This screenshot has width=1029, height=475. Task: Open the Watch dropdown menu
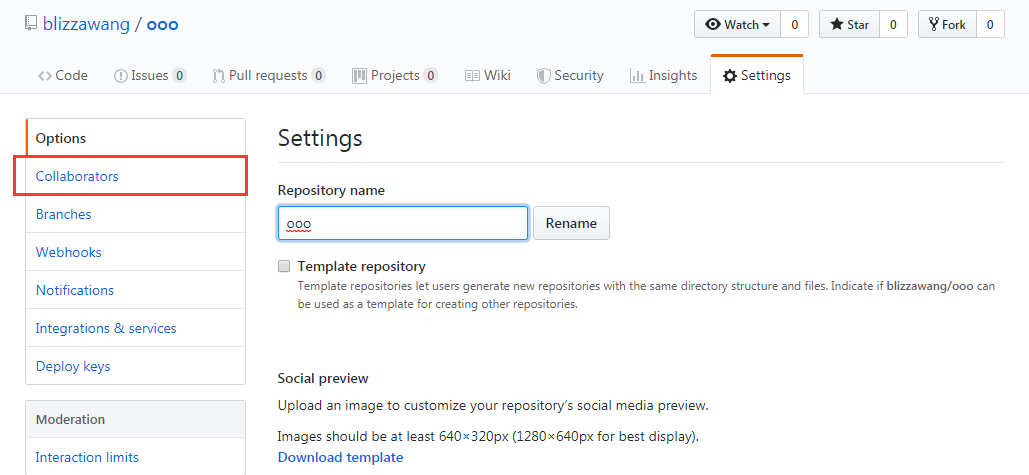pos(736,25)
